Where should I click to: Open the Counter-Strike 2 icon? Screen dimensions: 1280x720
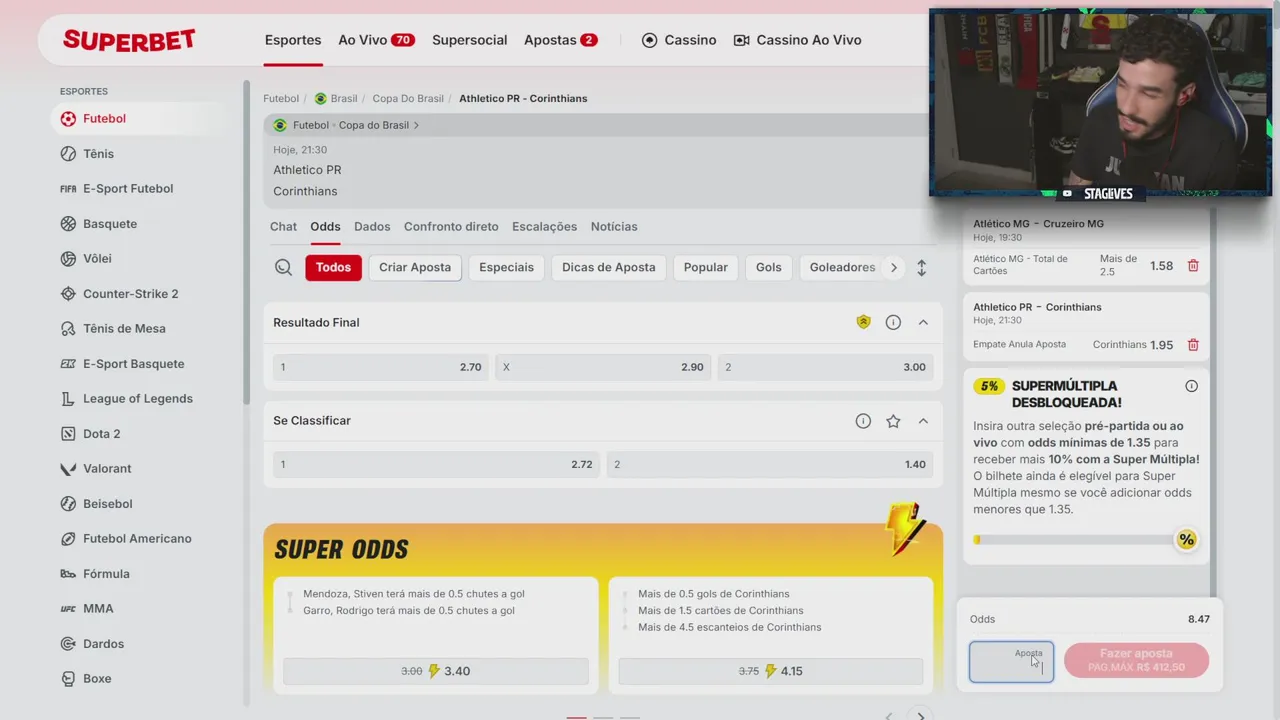pyautogui.click(x=68, y=294)
